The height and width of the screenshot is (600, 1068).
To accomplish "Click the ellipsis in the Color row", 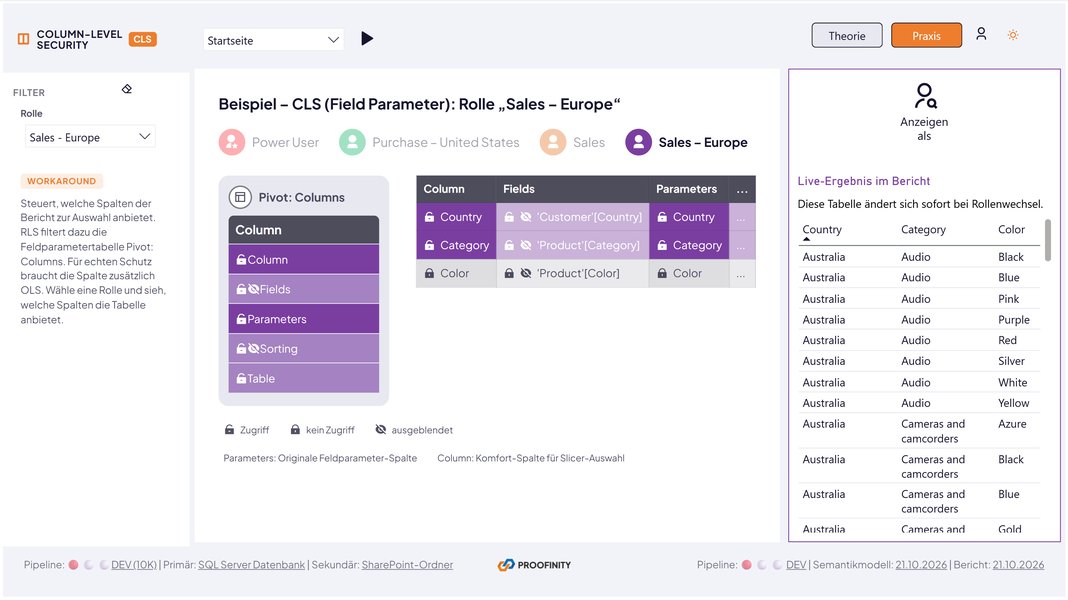I will (741, 274).
